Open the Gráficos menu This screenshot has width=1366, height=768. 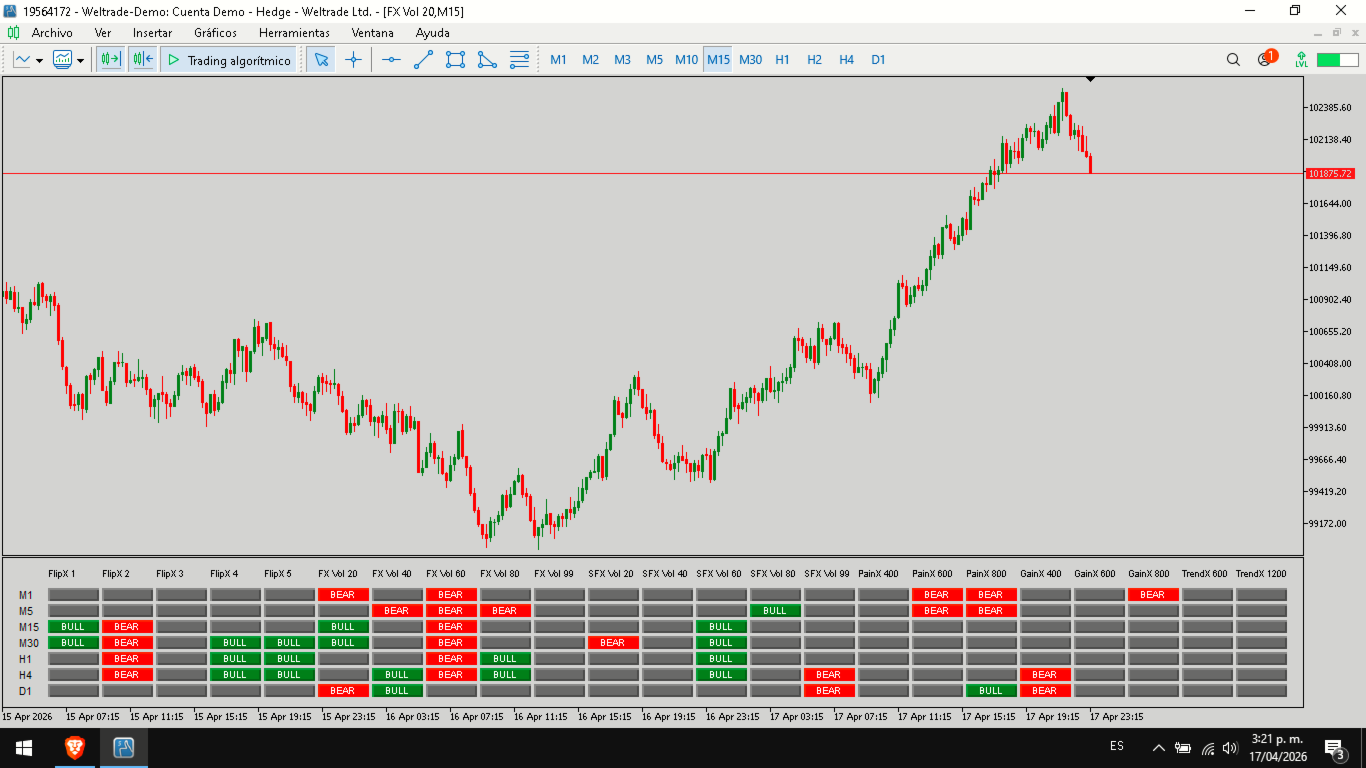pyautogui.click(x=215, y=33)
